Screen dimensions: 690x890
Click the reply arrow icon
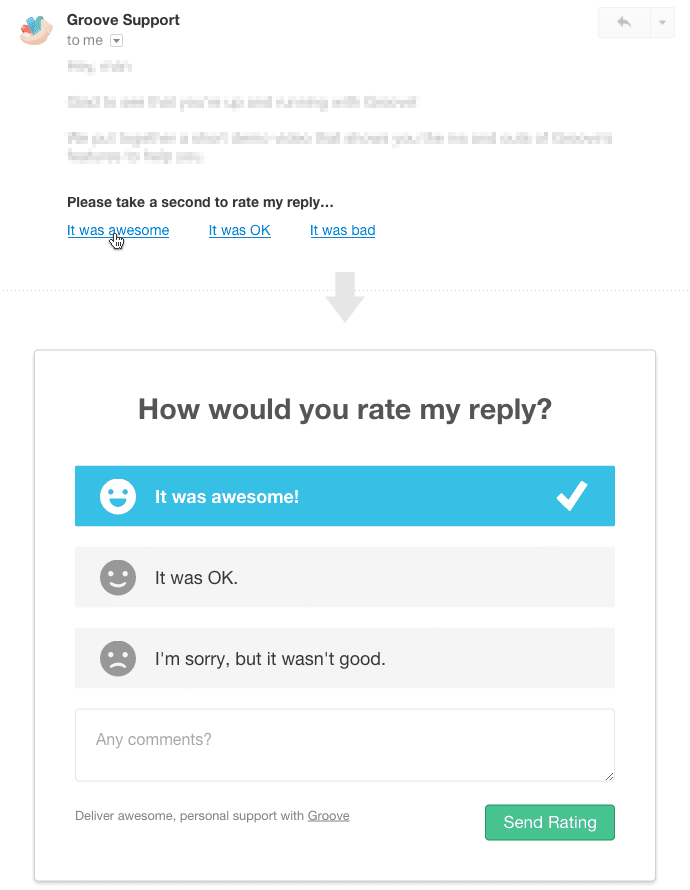pos(624,22)
